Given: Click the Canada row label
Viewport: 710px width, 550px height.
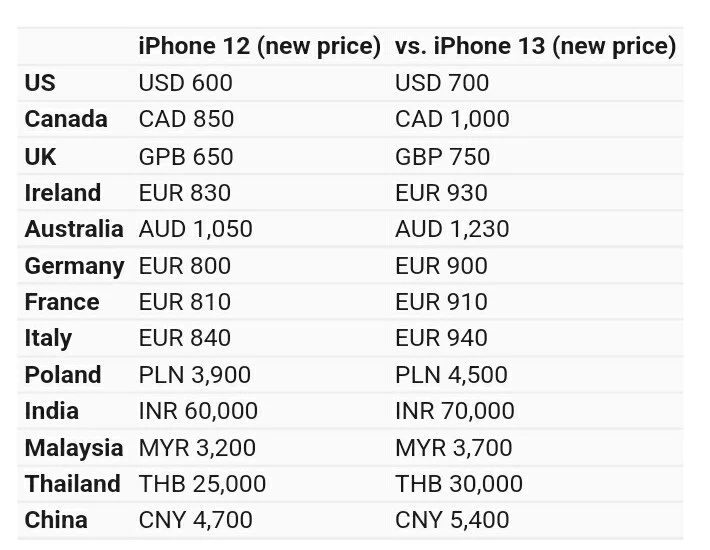Looking at the screenshot, I should tap(66, 119).
